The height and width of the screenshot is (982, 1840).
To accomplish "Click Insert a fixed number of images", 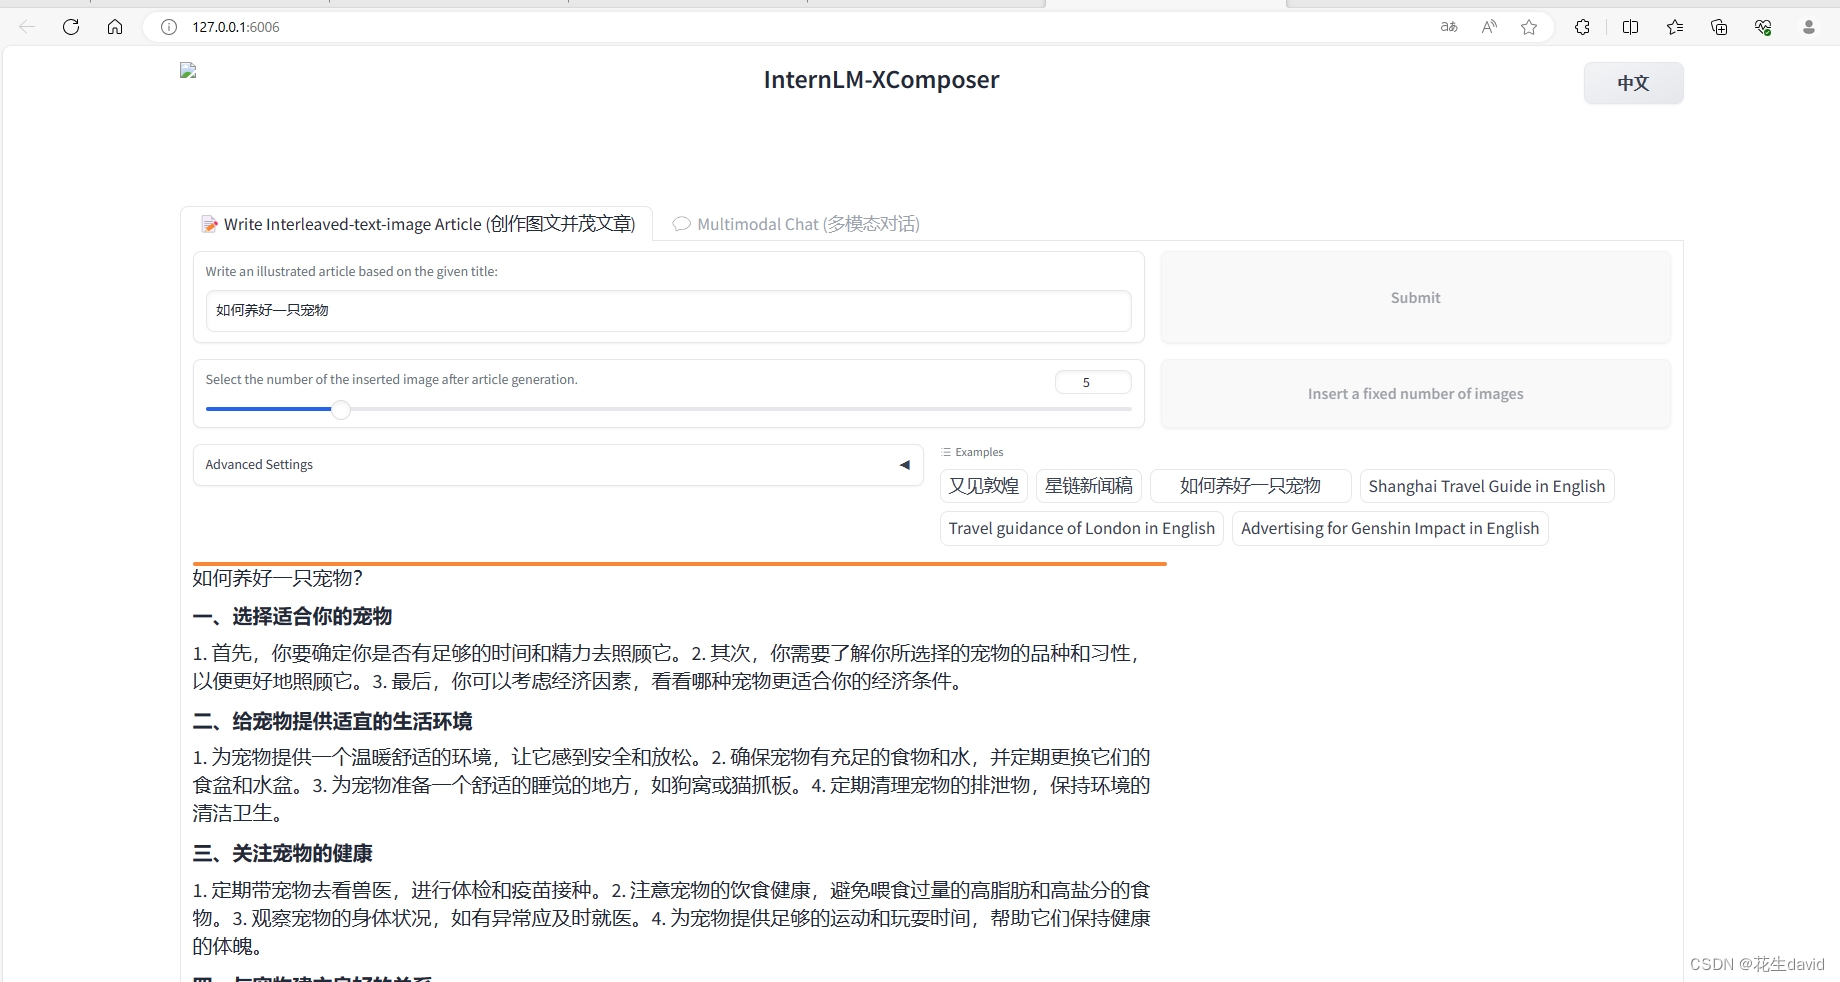I will [1415, 394].
